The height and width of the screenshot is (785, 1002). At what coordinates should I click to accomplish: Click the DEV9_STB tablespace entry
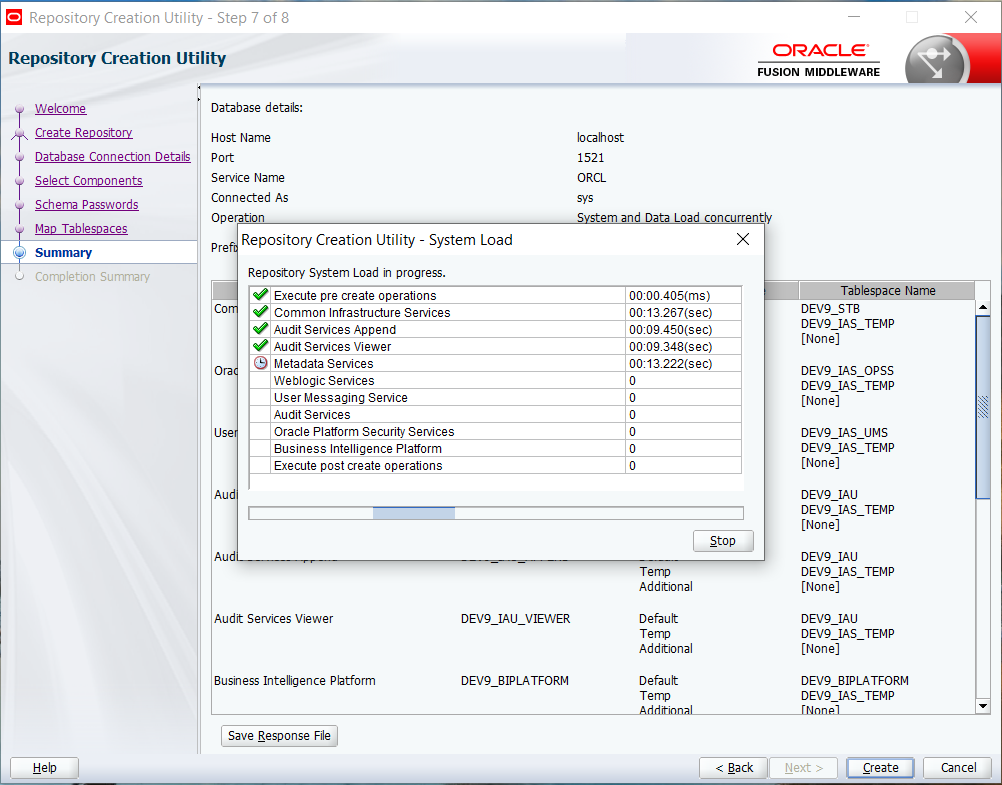coord(830,309)
